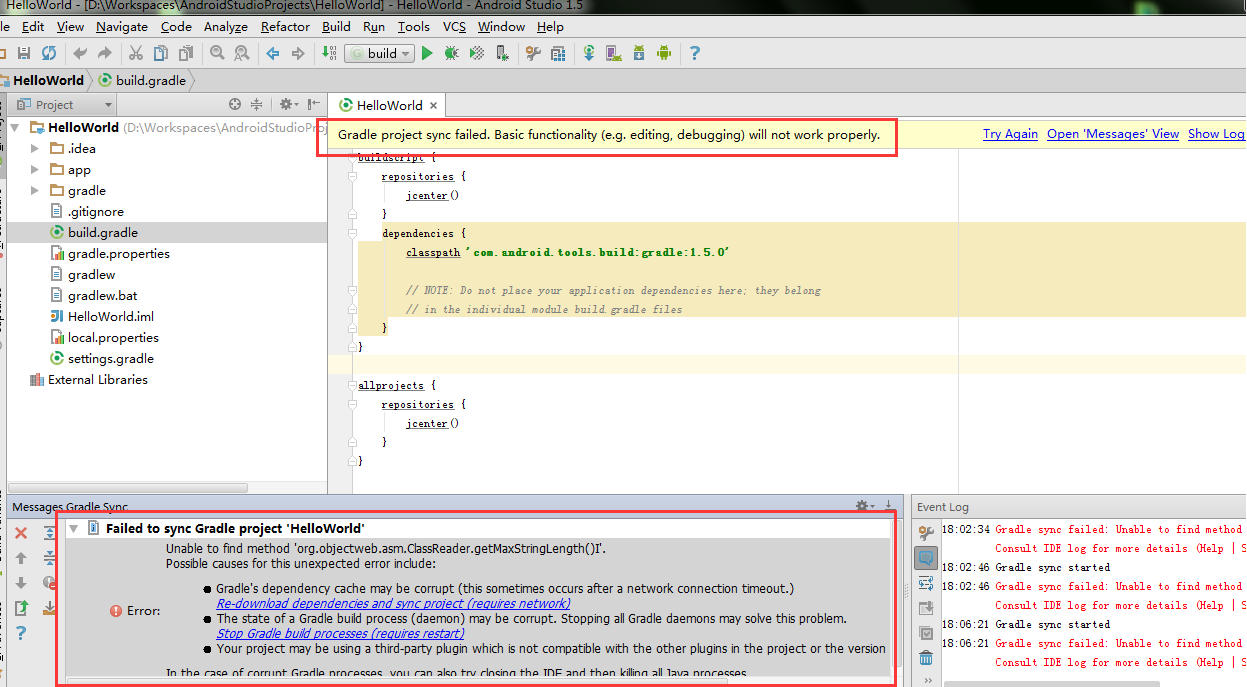Select the settings.gradle file
Screen dimensions: 1247x687
tap(102, 359)
